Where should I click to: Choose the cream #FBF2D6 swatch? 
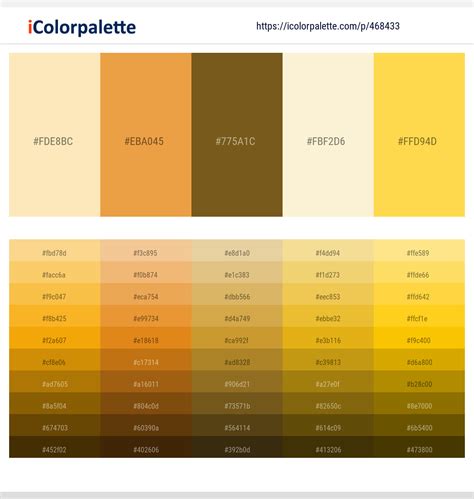click(x=328, y=135)
